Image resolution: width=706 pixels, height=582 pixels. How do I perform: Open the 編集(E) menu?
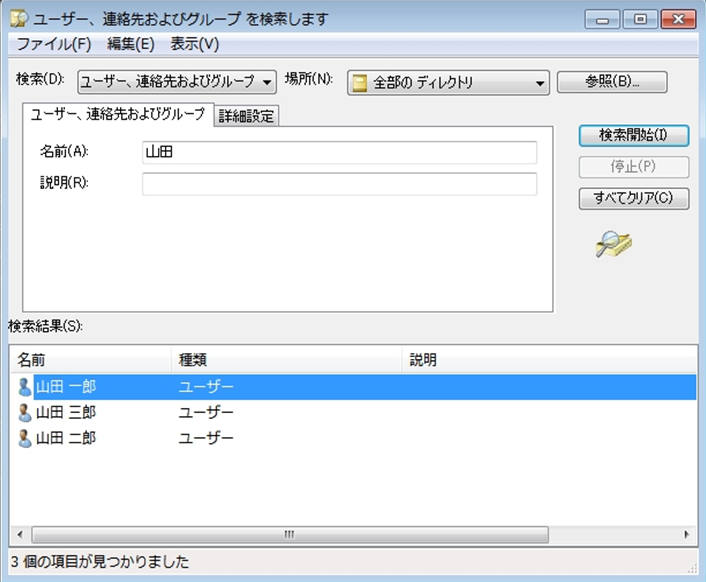click(131, 44)
